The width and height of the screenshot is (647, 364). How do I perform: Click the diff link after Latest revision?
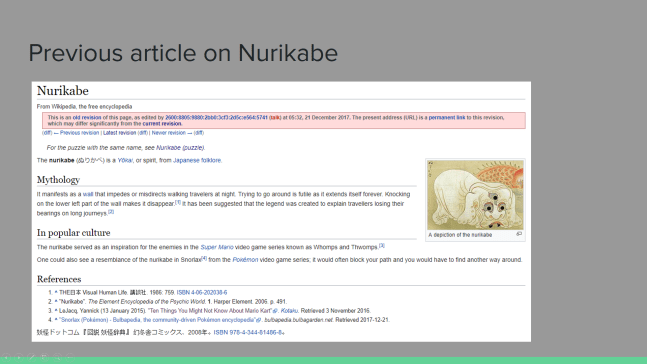coord(143,133)
